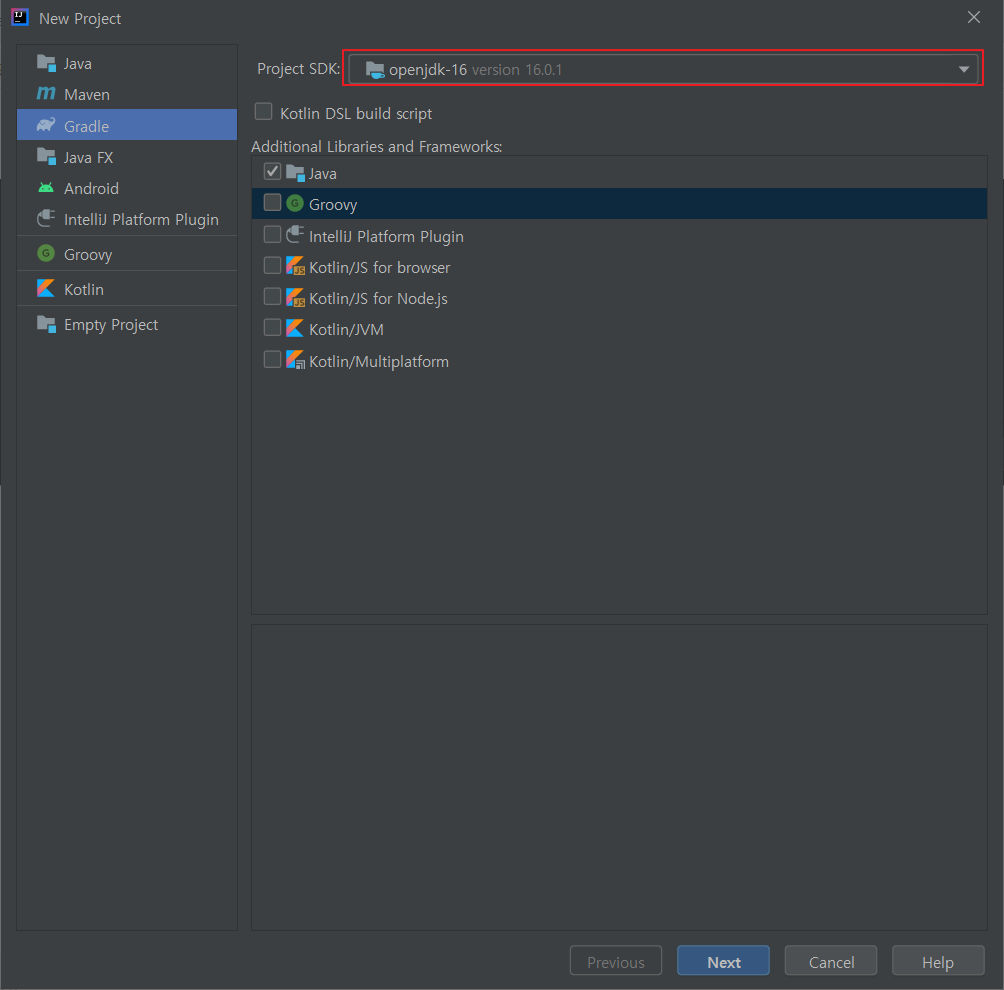Click the IntelliJ Platform Plugin sidebar icon
The image size is (1004, 990).
[x=46, y=219]
